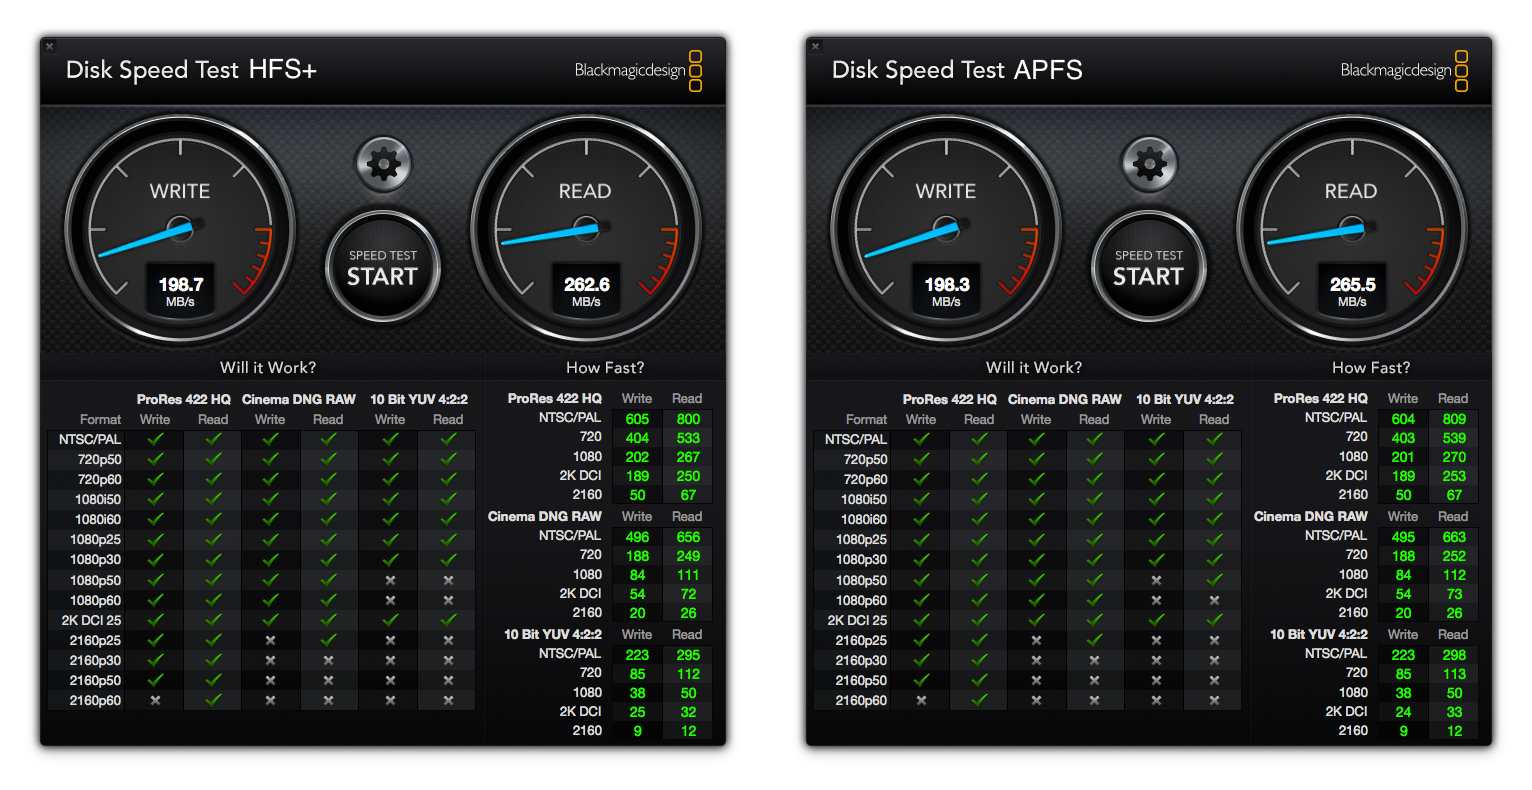Click 2160p60 ProRes write X mark in HFS+ window
This screenshot has height=790, width=1532.
click(155, 700)
